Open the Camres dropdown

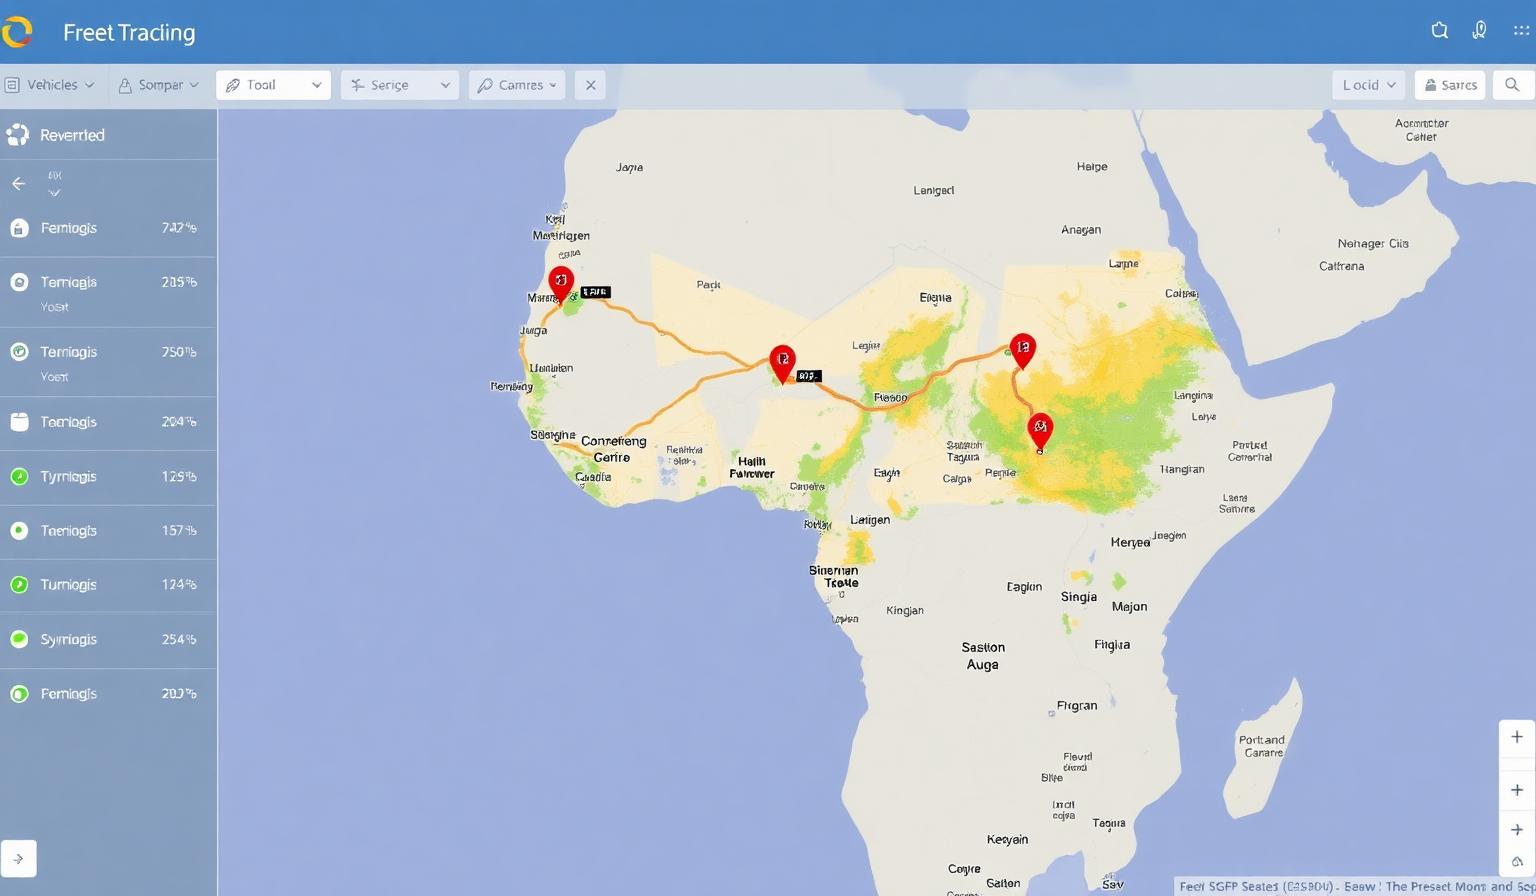point(517,85)
